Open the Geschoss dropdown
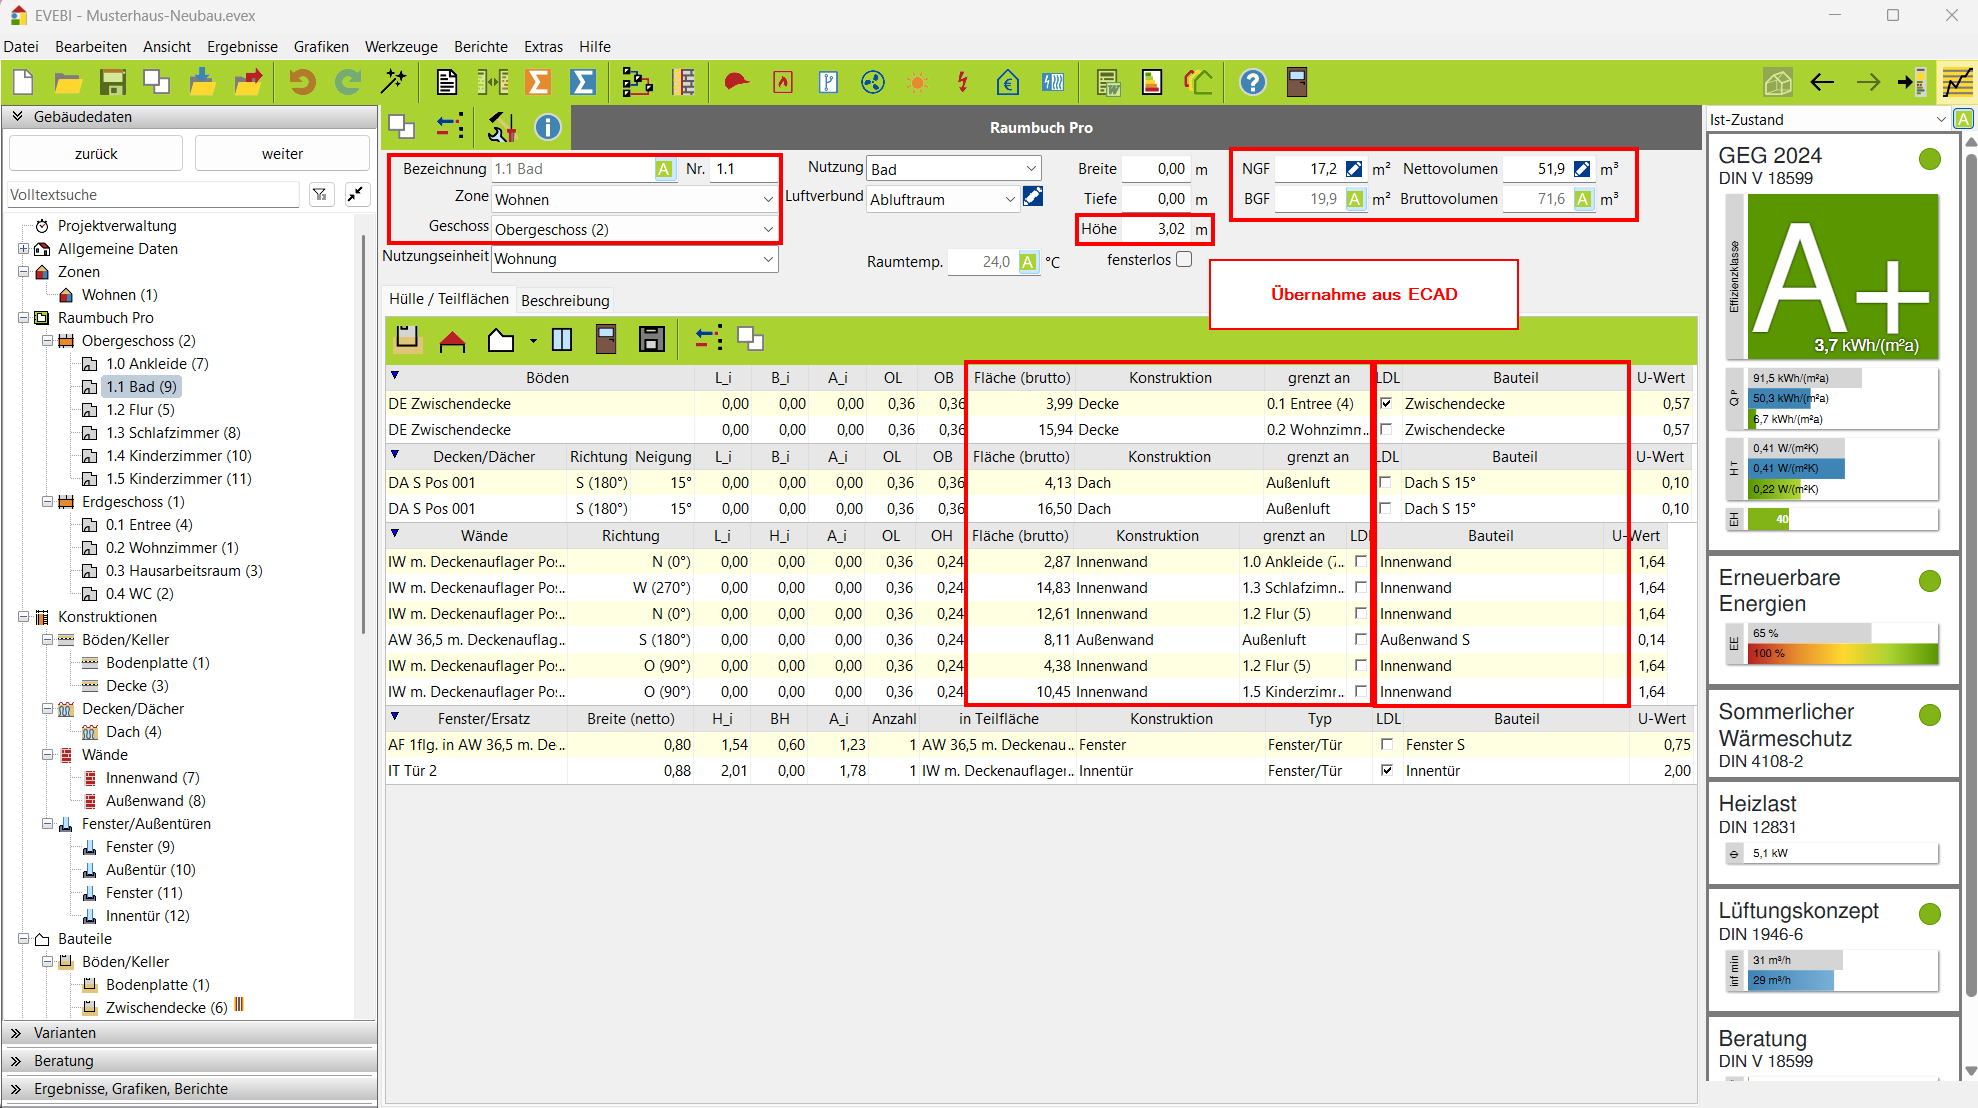 (x=767, y=229)
